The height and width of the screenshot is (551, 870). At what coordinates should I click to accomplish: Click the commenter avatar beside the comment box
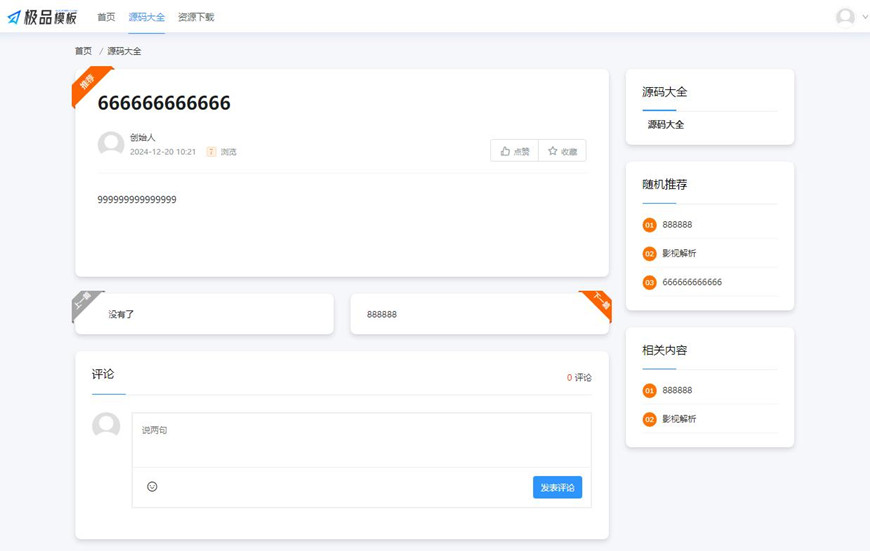(106, 425)
